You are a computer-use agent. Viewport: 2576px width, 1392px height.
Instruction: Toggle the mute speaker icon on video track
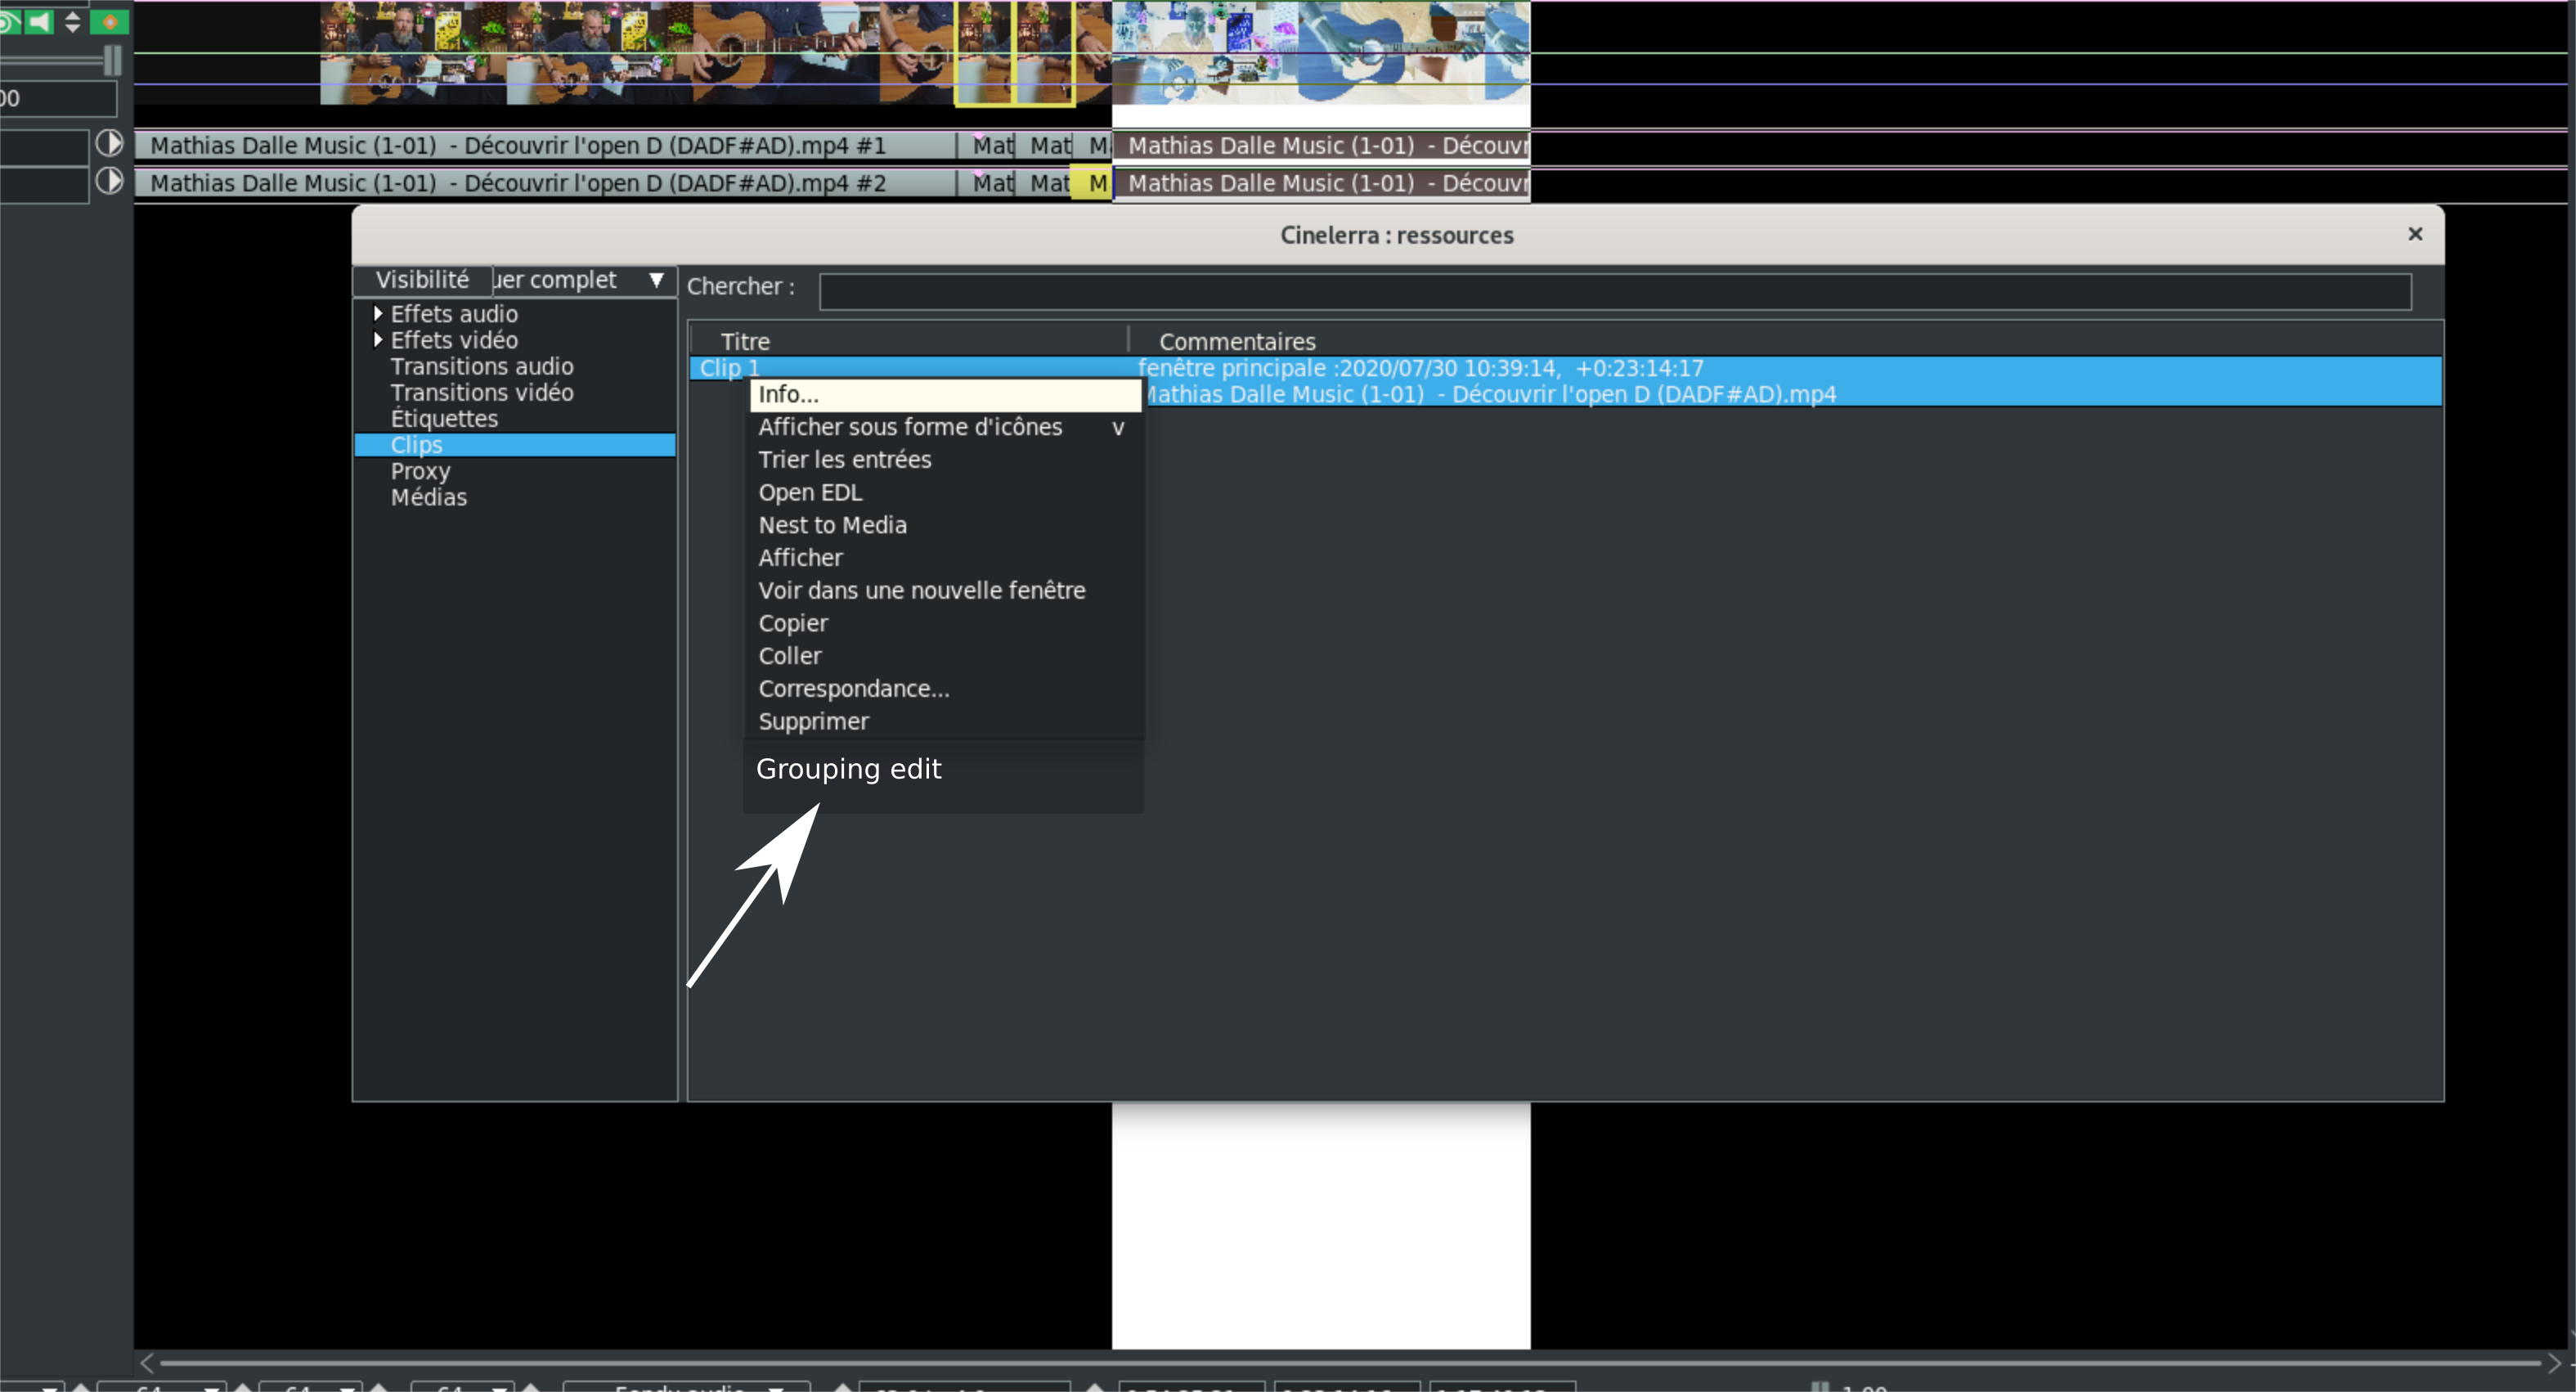[x=38, y=21]
